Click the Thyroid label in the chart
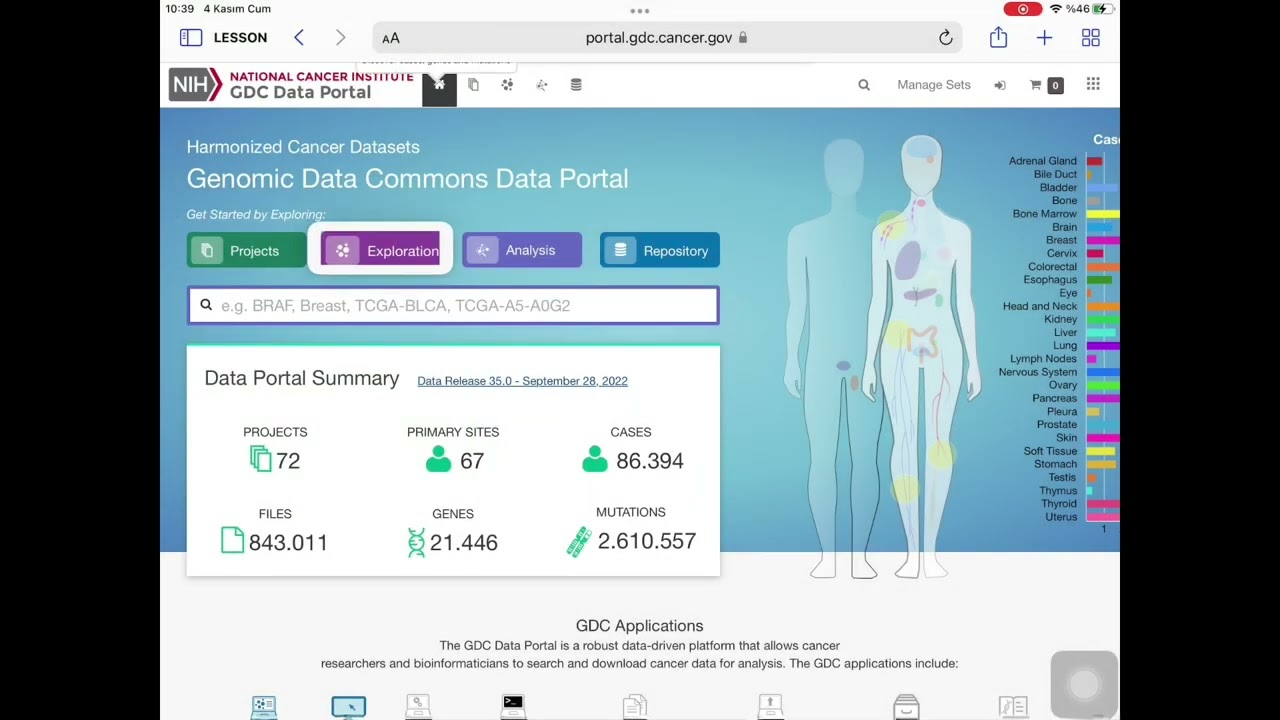Viewport: 1280px width, 720px height. pos(1059,504)
